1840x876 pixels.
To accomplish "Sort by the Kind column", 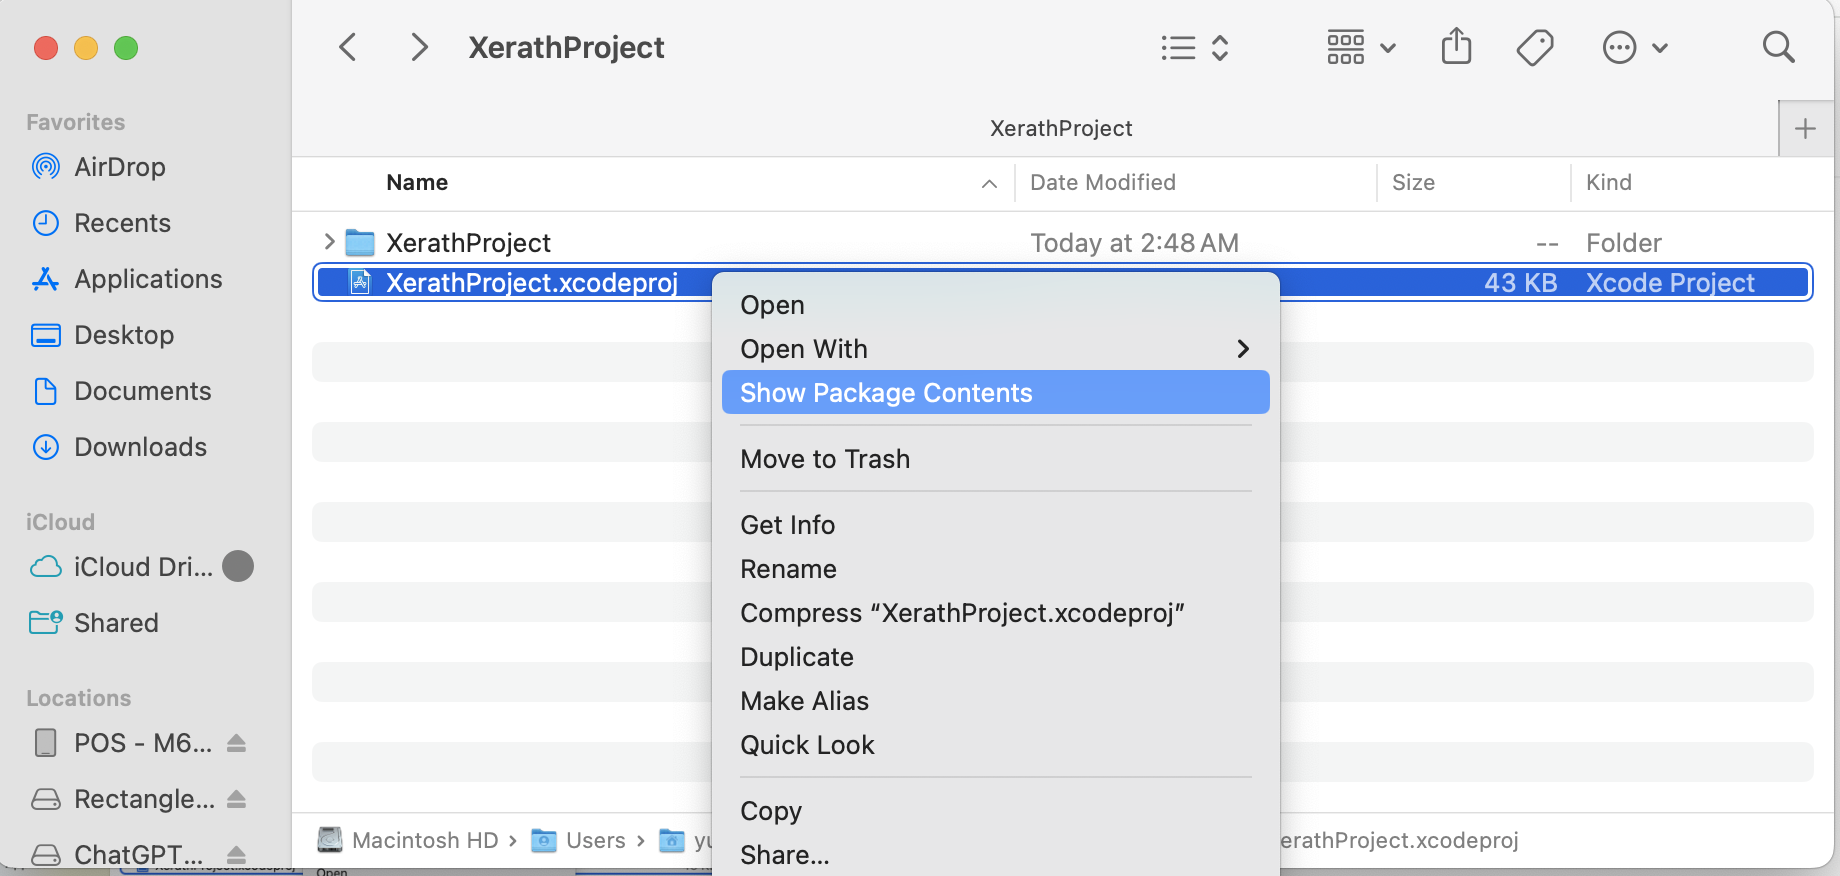I will pyautogui.click(x=1609, y=182).
